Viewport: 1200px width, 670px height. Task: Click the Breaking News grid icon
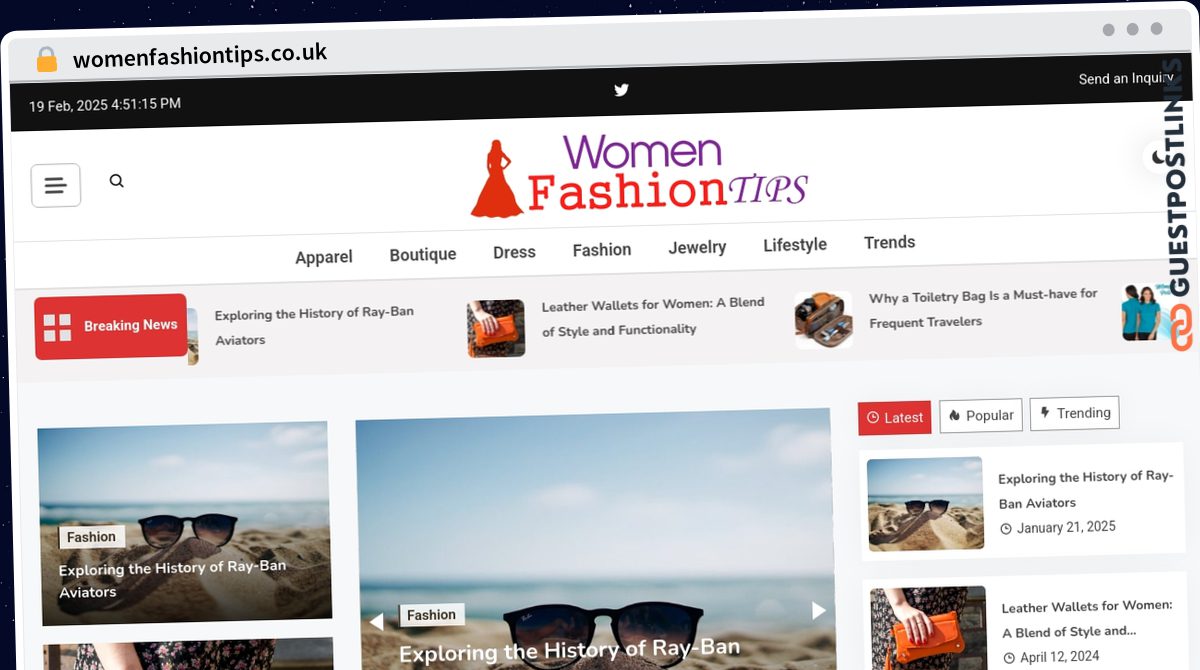click(x=57, y=328)
